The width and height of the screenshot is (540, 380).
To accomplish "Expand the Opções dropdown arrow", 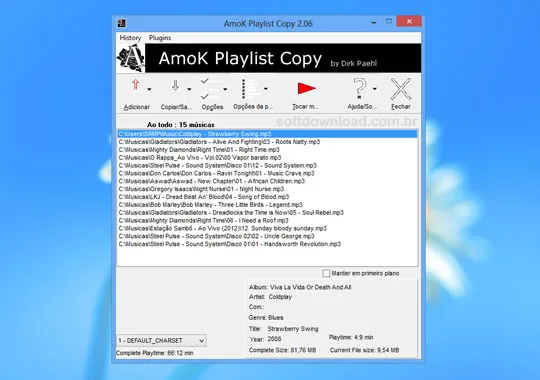I will [225, 89].
